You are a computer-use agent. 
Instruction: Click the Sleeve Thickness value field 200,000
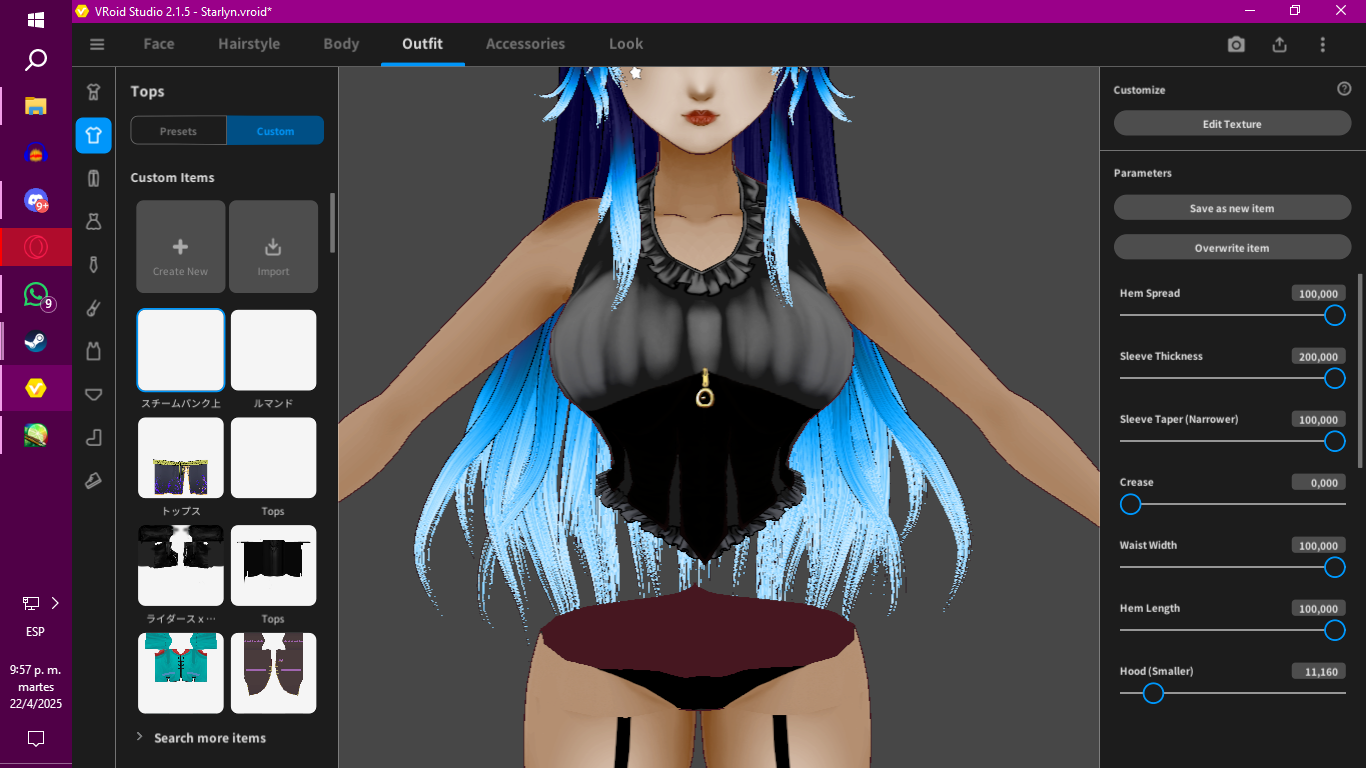(1318, 356)
